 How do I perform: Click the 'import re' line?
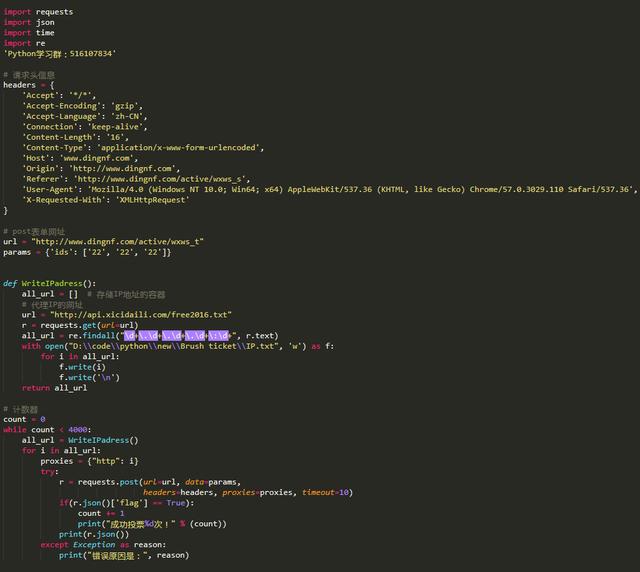pyautogui.click(x=24, y=43)
